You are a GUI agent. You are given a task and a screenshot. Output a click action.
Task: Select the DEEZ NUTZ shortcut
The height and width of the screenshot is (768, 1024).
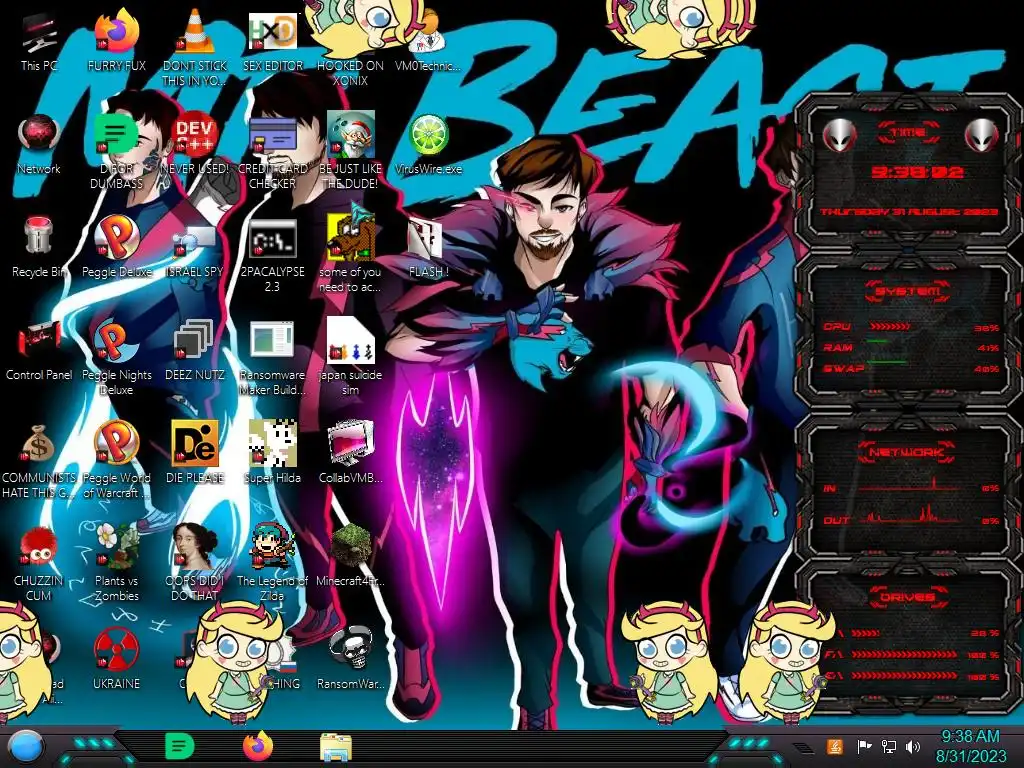tap(195, 351)
